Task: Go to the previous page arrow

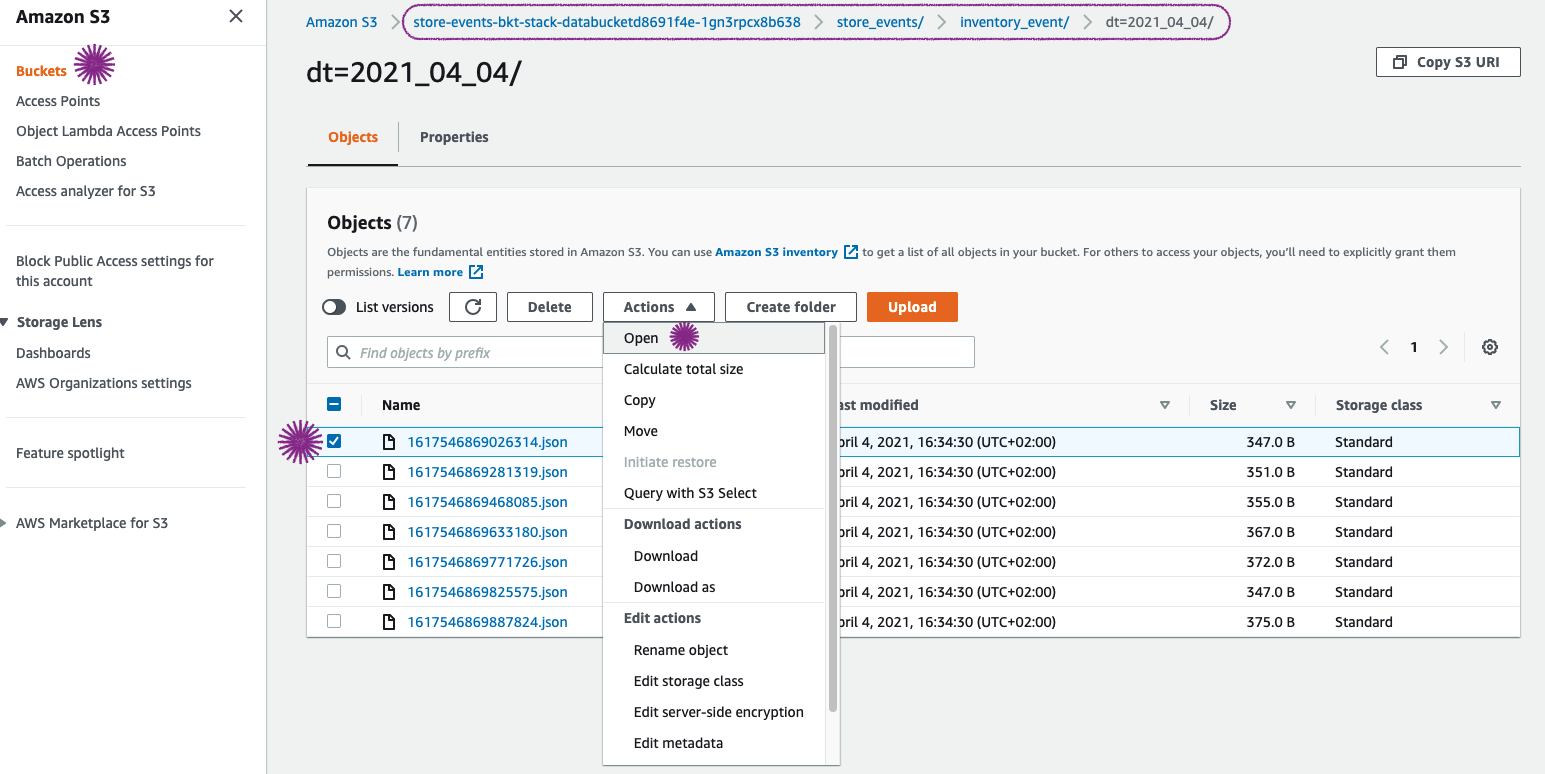Action: coord(1384,347)
